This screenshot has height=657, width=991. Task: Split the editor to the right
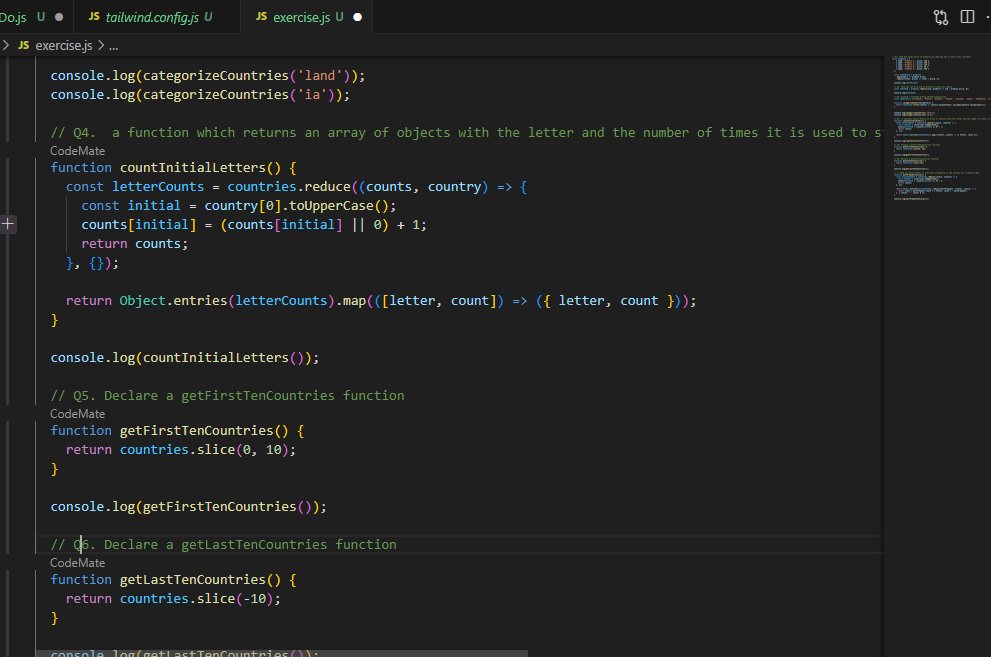(967, 17)
